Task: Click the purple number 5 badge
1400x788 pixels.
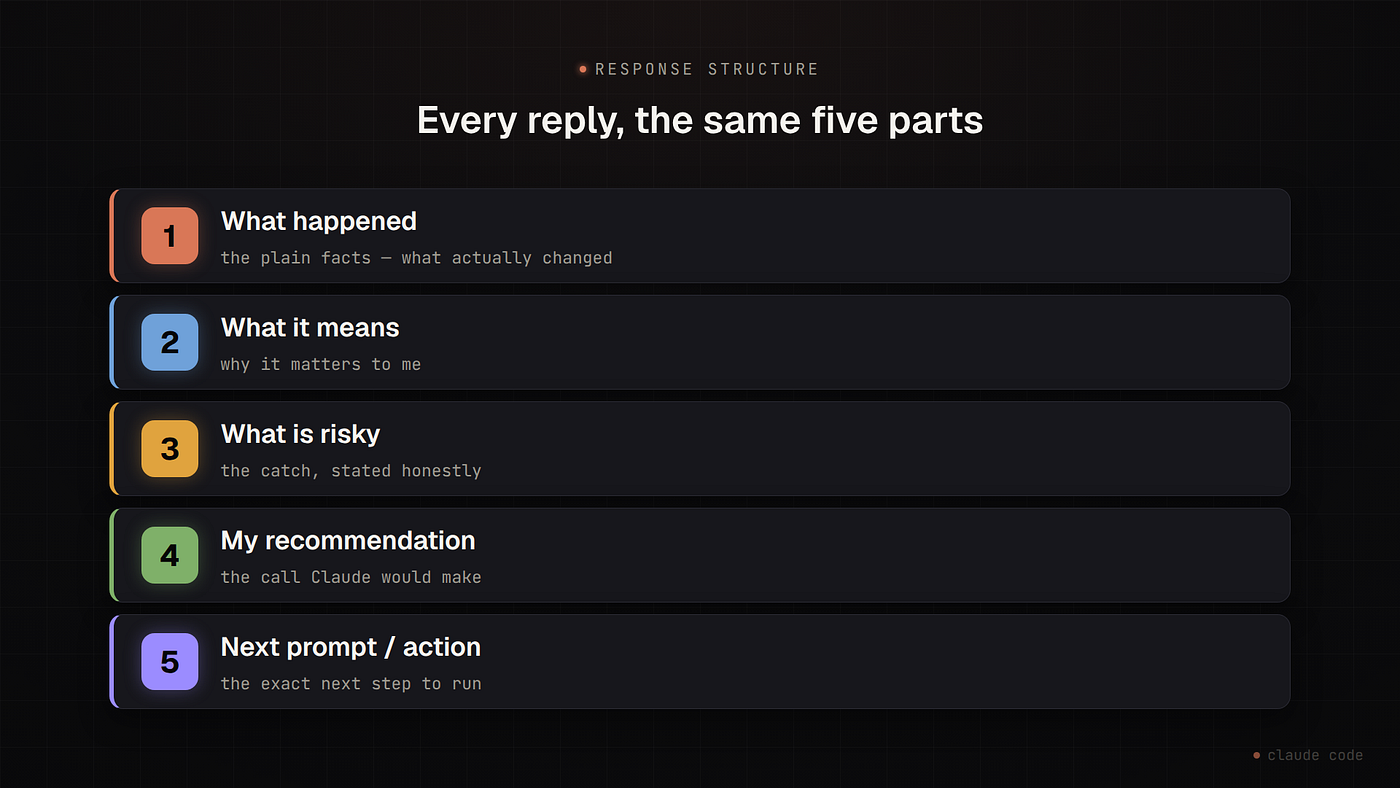Action: click(170, 662)
